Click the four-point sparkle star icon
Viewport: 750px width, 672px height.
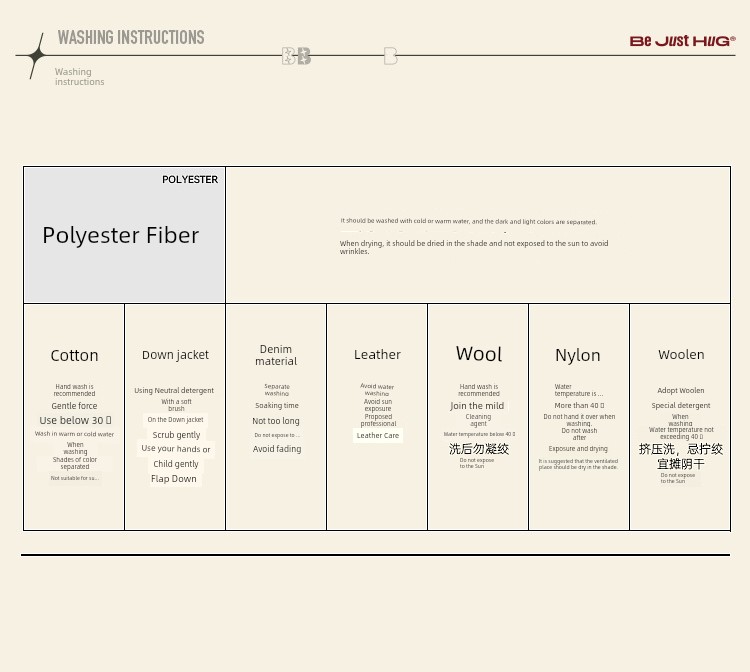(x=36, y=56)
